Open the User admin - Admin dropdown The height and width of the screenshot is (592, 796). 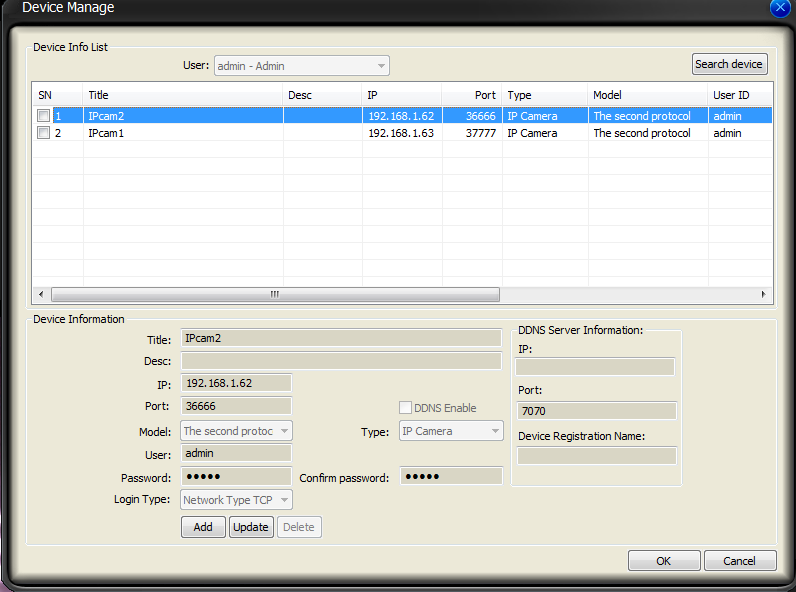302,65
